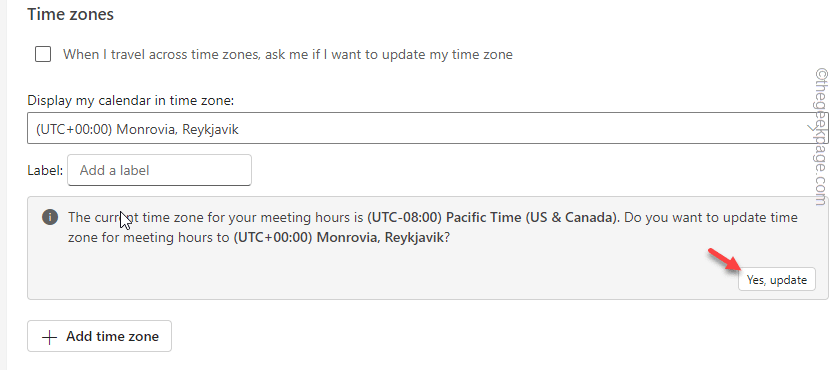Click the red arrow pointing at Yes, update

click(724, 261)
